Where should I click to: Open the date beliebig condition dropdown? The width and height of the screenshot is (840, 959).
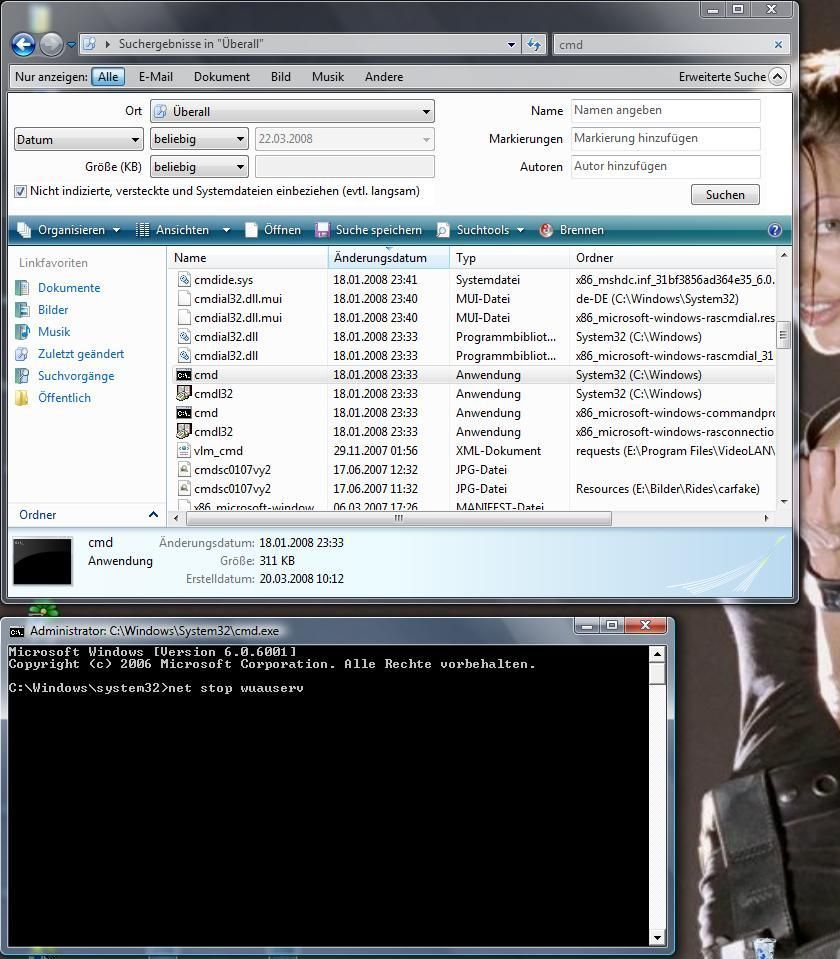click(x=199, y=139)
